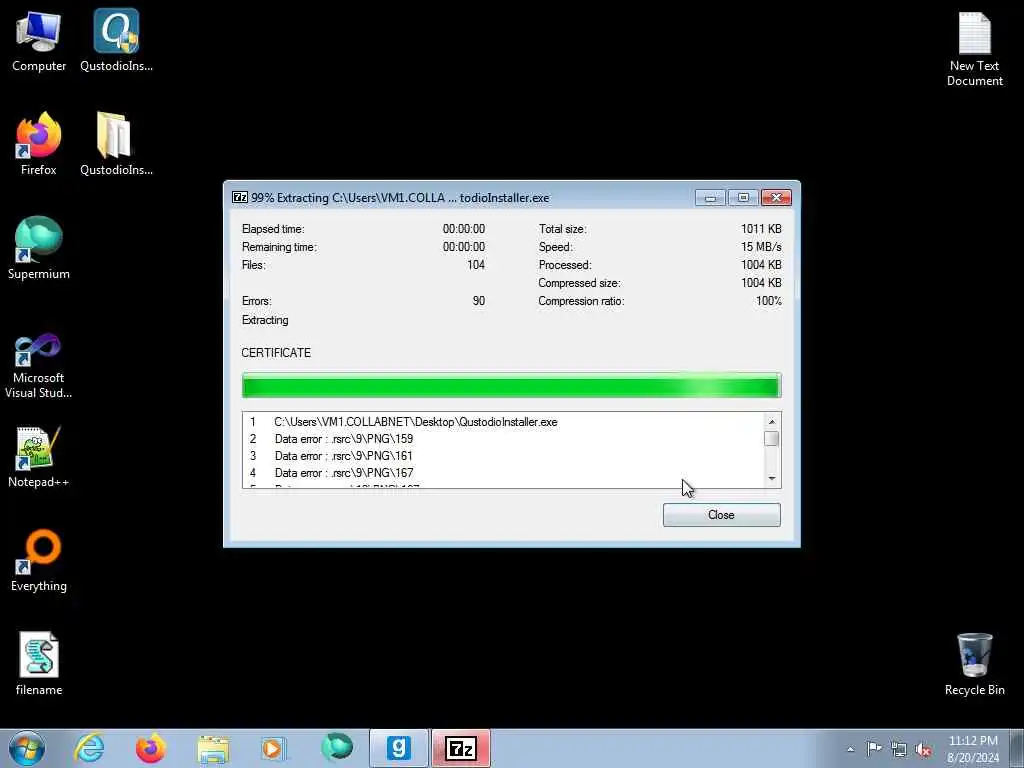Open Supermium from the taskbar
The width and height of the screenshot is (1024, 768).
coord(337,748)
